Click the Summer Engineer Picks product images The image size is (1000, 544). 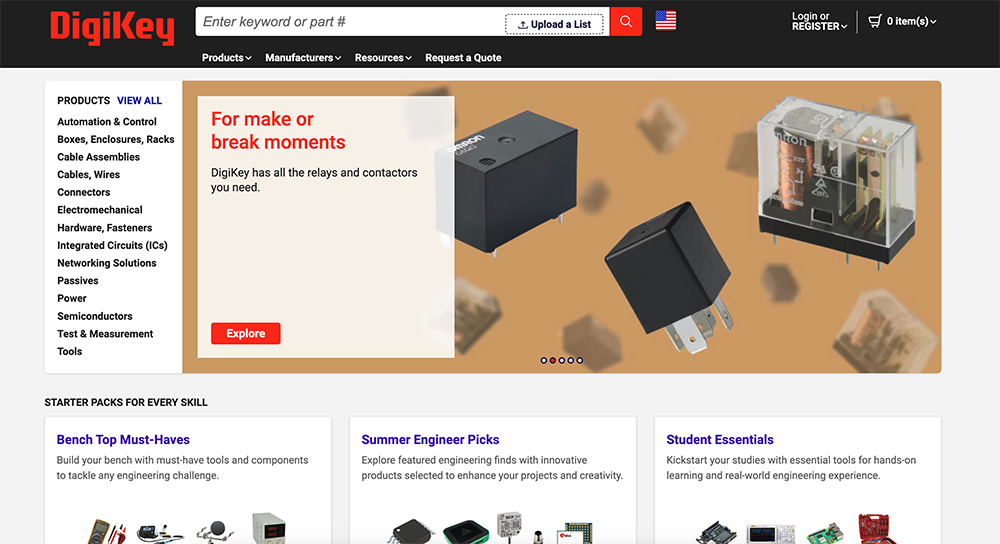click(492, 528)
